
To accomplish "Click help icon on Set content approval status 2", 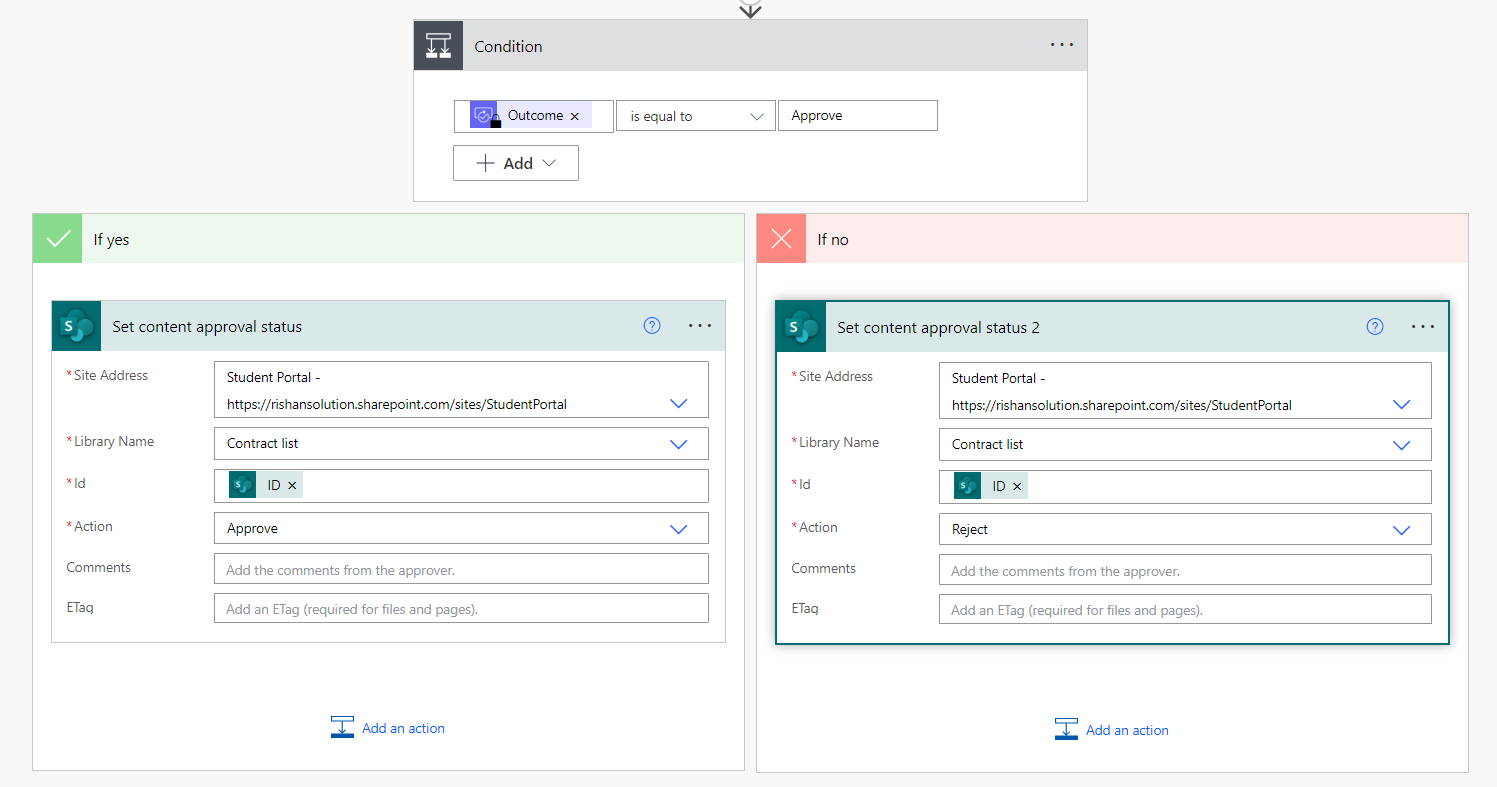I will tap(1375, 327).
